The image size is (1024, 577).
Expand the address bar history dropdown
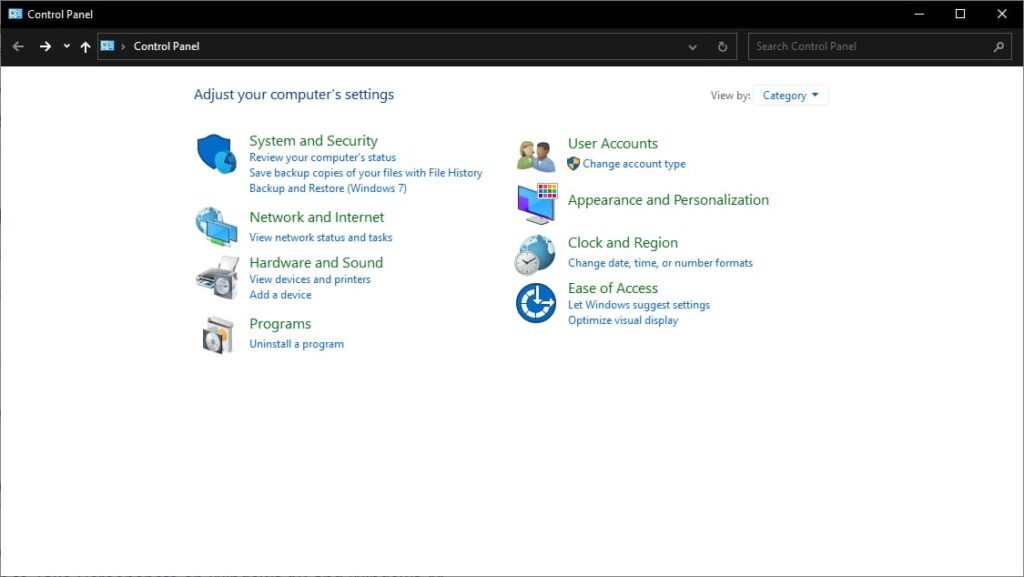coord(692,46)
